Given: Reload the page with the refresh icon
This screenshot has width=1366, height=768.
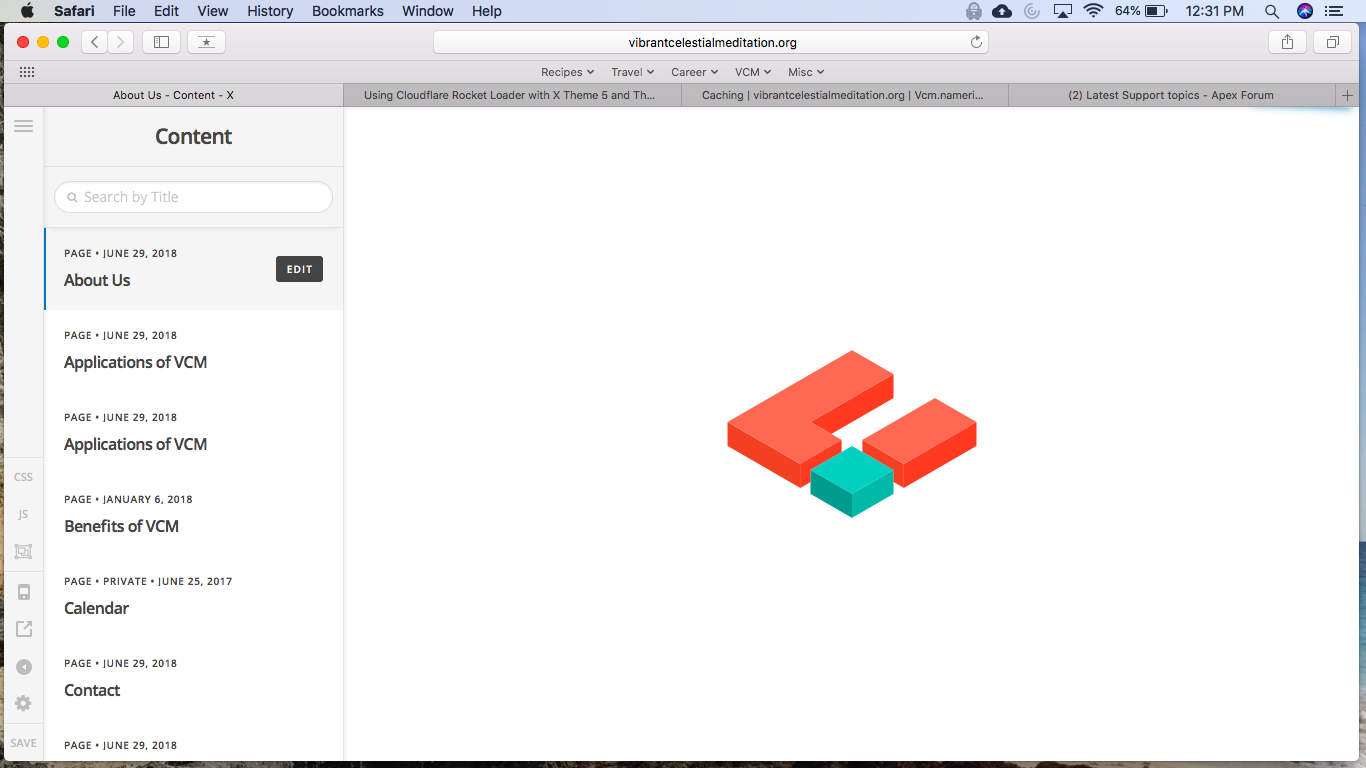Looking at the screenshot, I should point(976,42).
